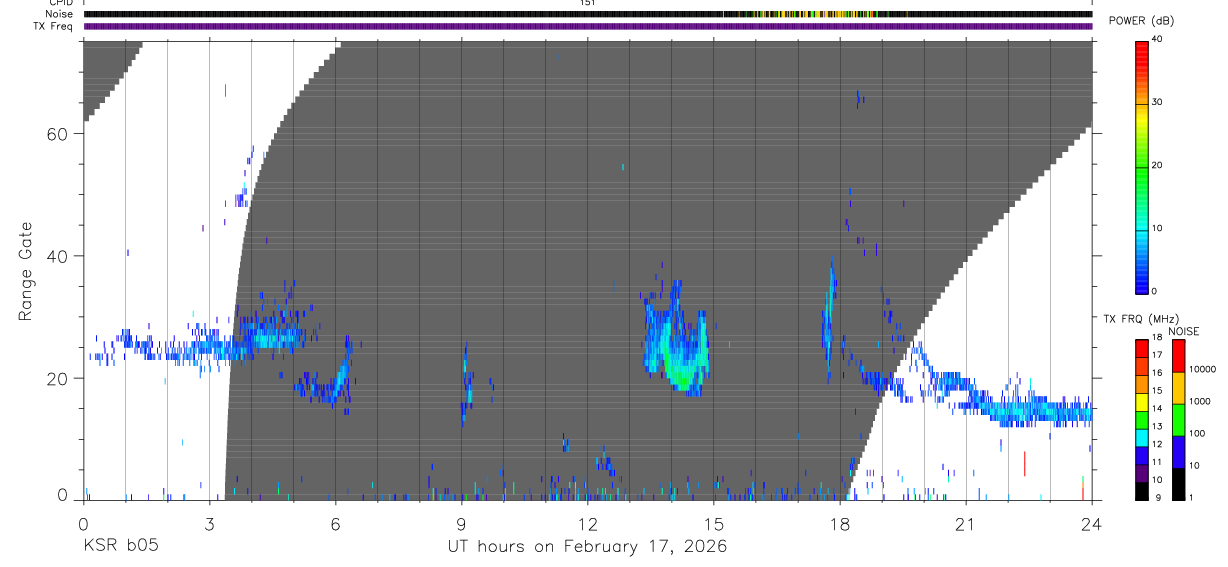Pick the green 100-1000 NOISE swatch
Viewport: 1228px width, 567px height.
tap(1178, 420)
